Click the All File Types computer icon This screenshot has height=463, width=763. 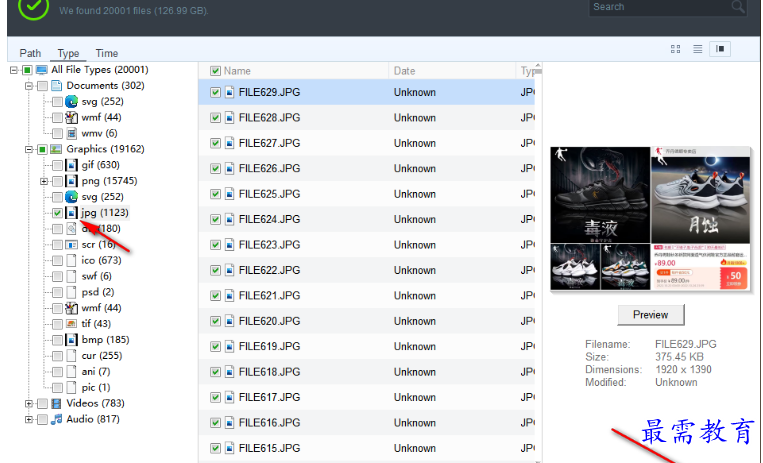42,70
